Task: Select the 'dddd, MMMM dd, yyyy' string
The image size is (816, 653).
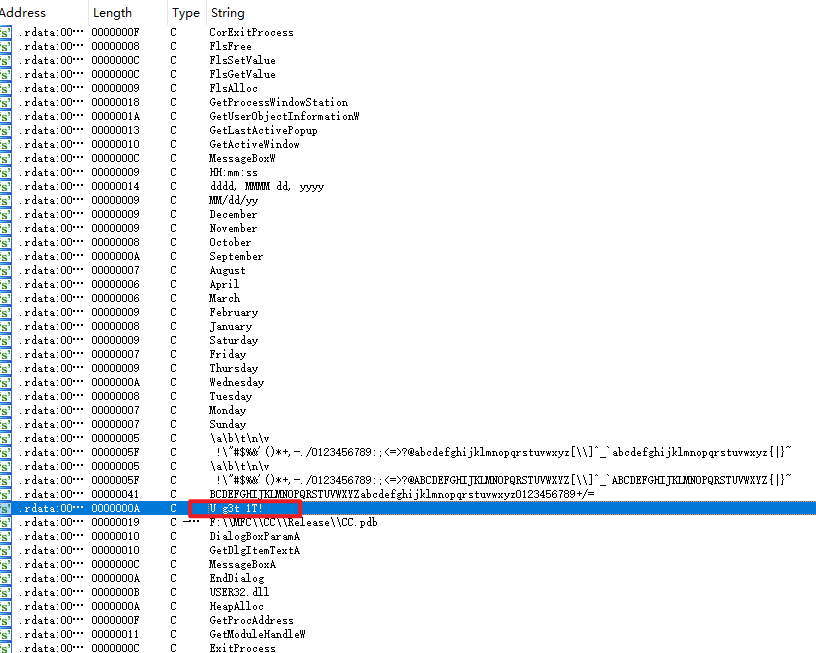Action: point(266,186)
